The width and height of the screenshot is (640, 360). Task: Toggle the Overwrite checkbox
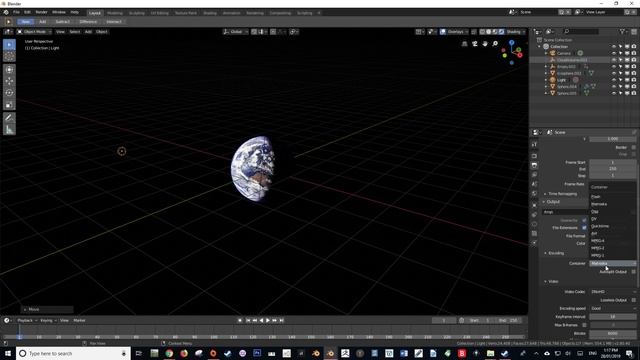[x=584, y=220]
